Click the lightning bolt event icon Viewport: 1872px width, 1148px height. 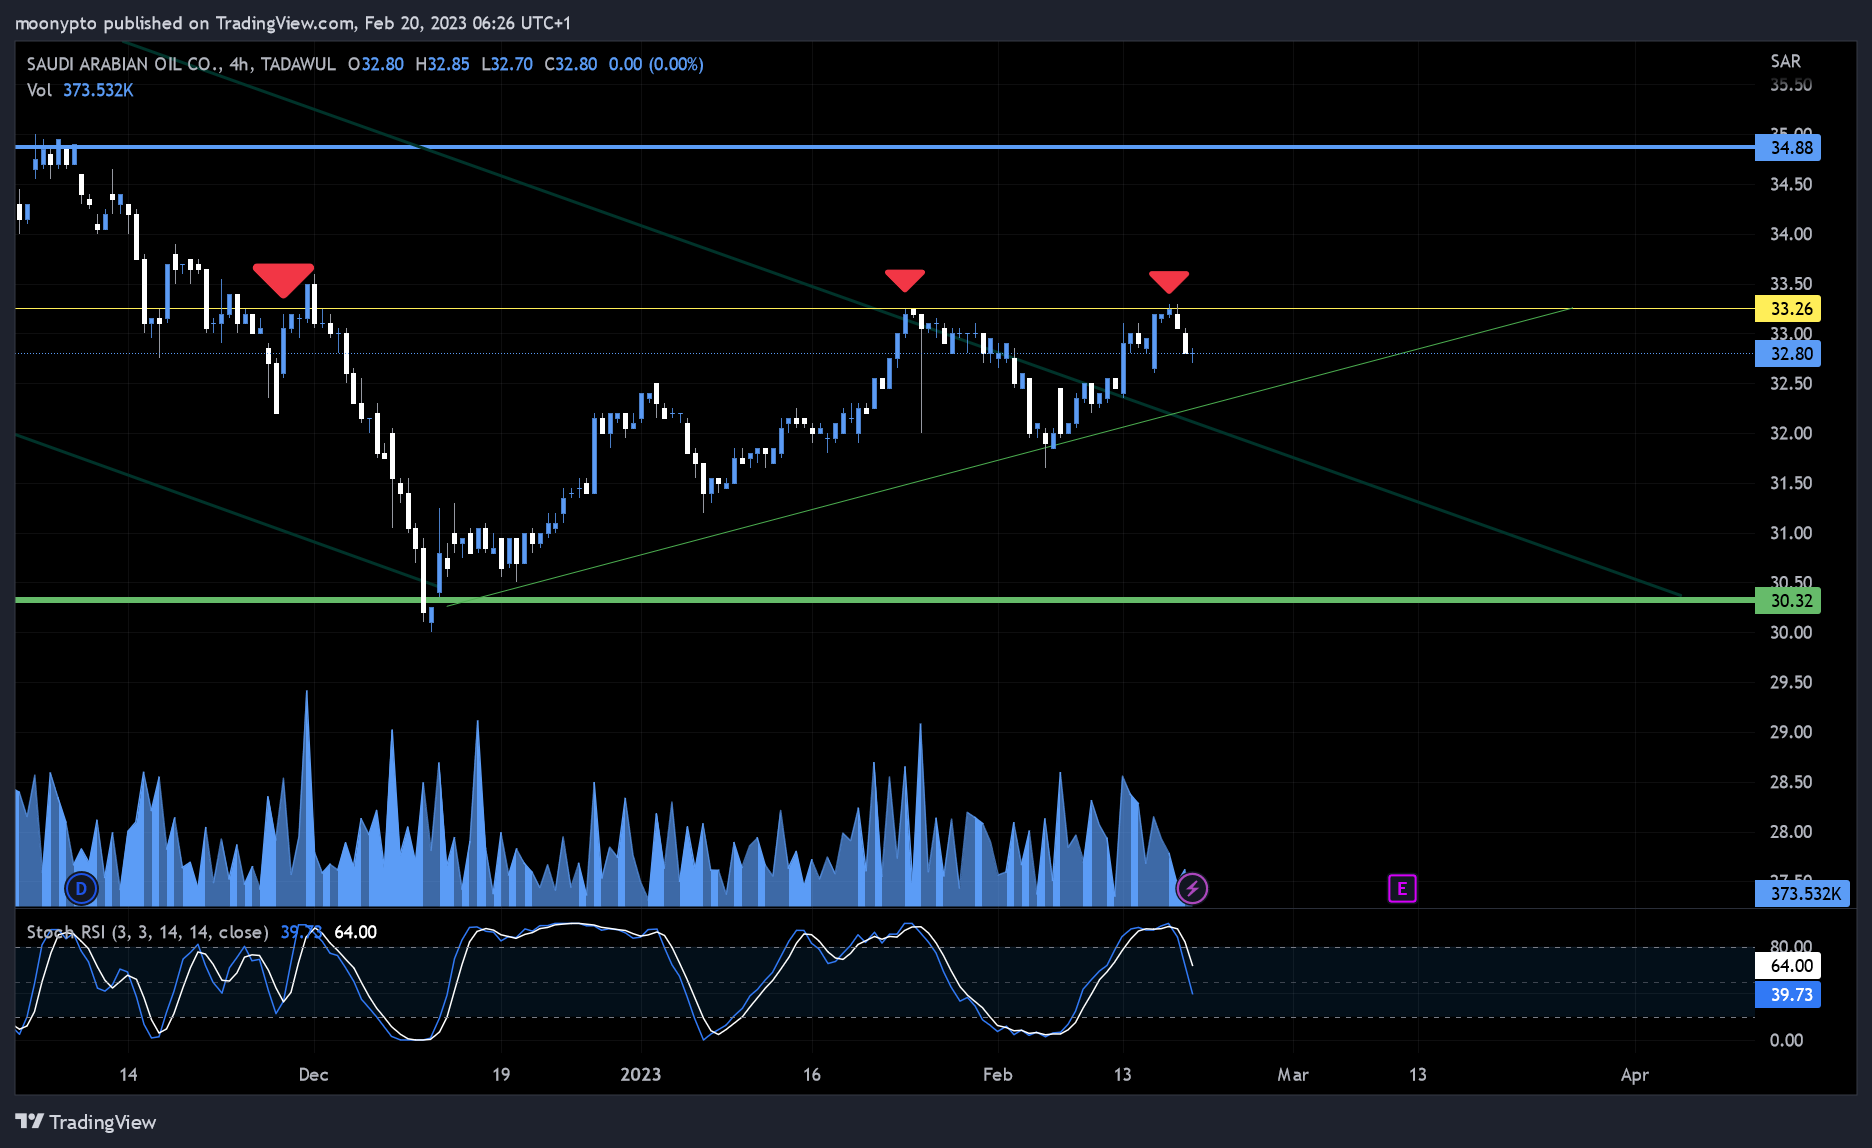[1192, 888]
